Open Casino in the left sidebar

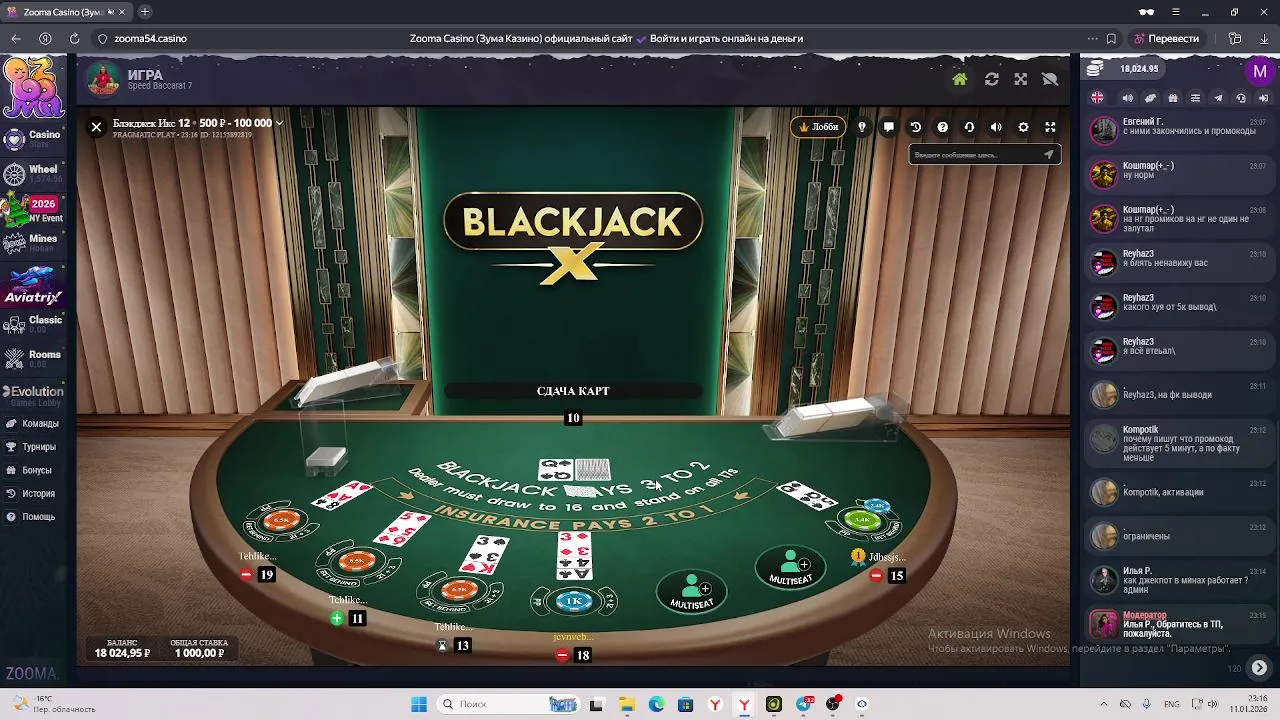click(x=32, y=138)
